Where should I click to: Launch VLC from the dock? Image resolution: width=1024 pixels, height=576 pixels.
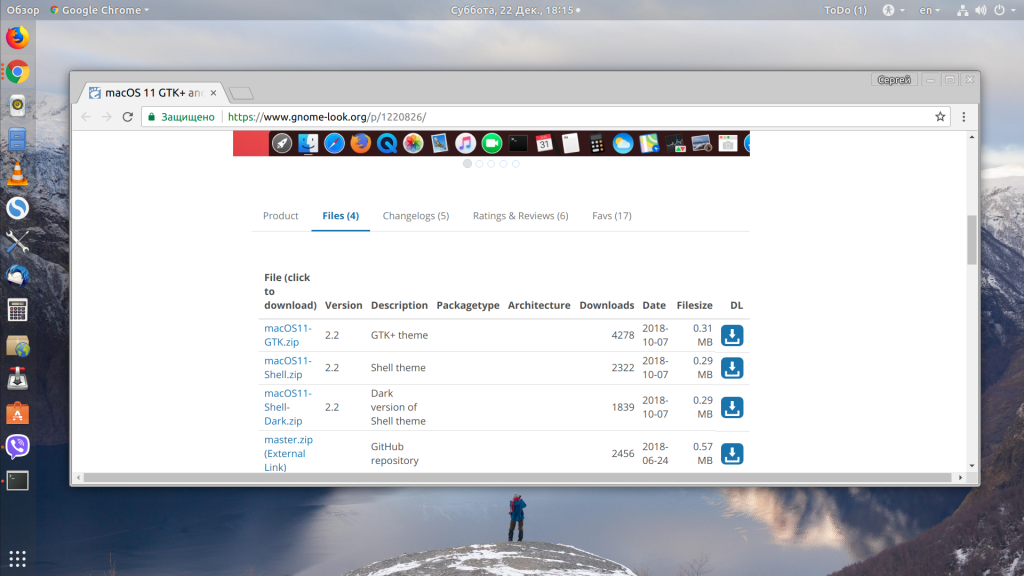tap(17, 174)
